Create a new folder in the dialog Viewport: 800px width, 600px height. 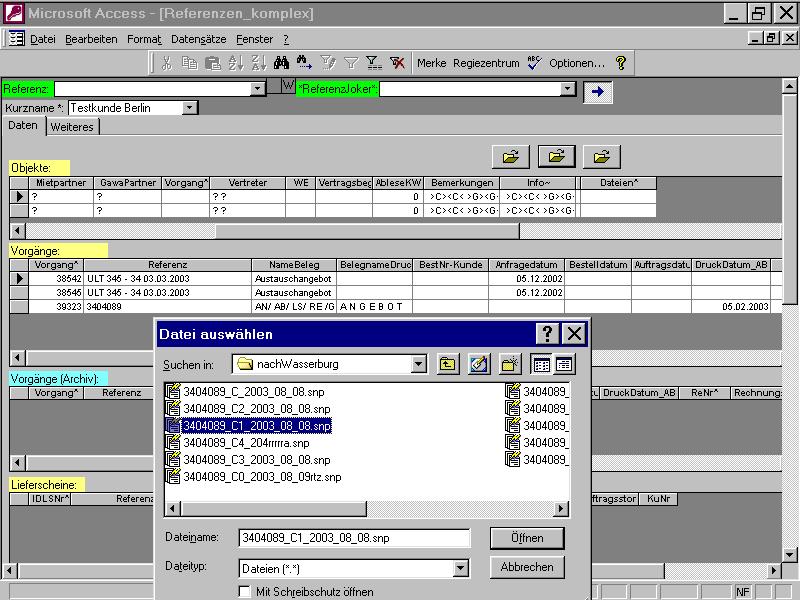click(x=510, y=364)
